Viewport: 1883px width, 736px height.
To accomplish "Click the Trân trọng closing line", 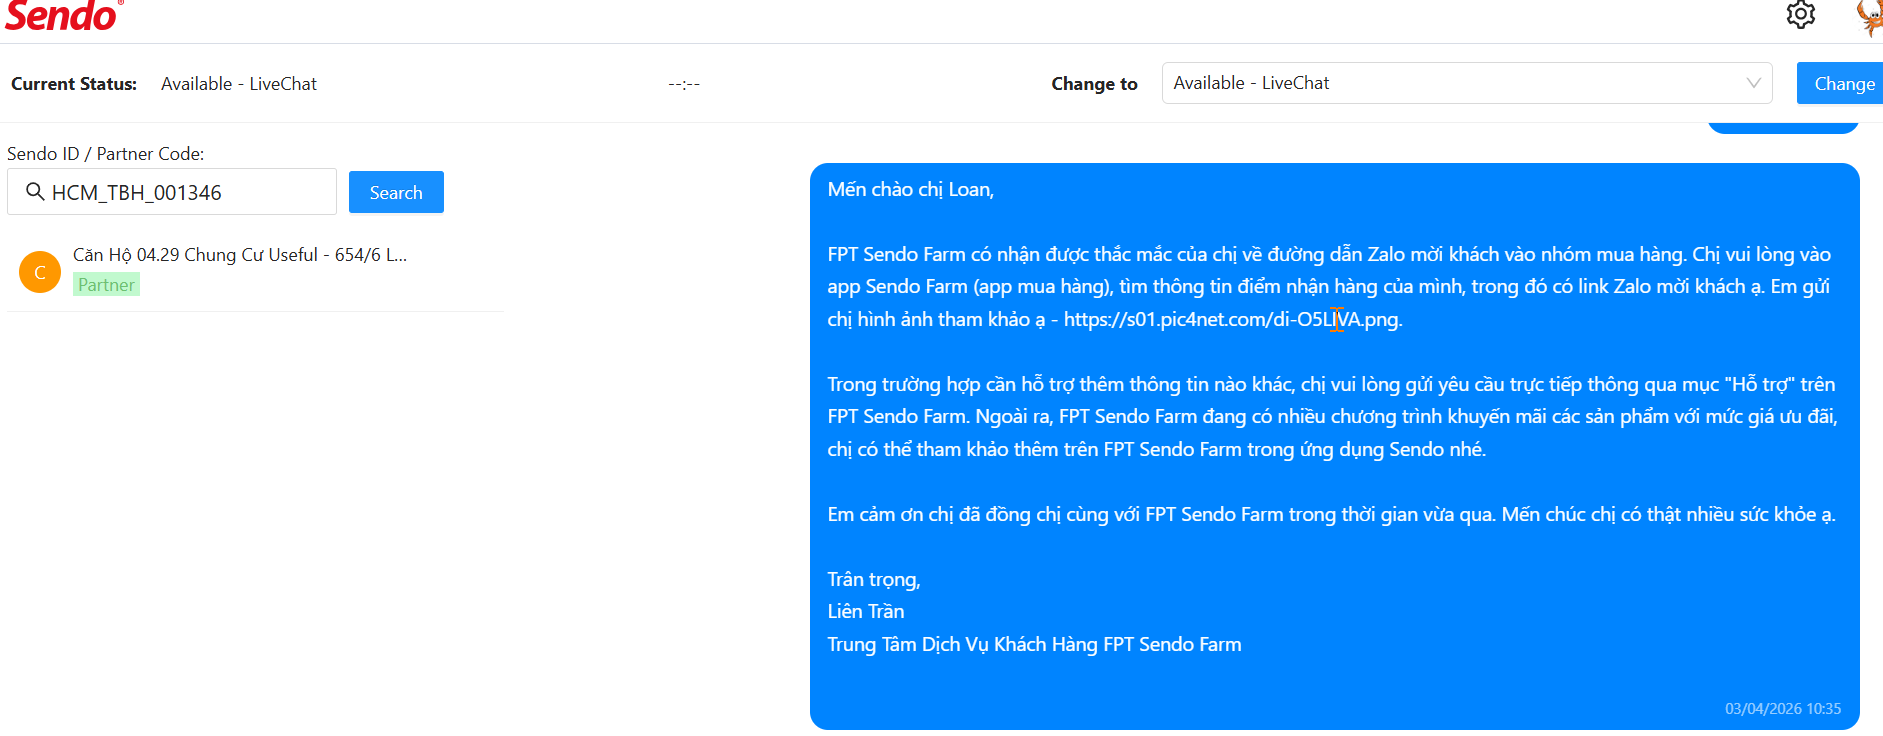I will [874, 580].
